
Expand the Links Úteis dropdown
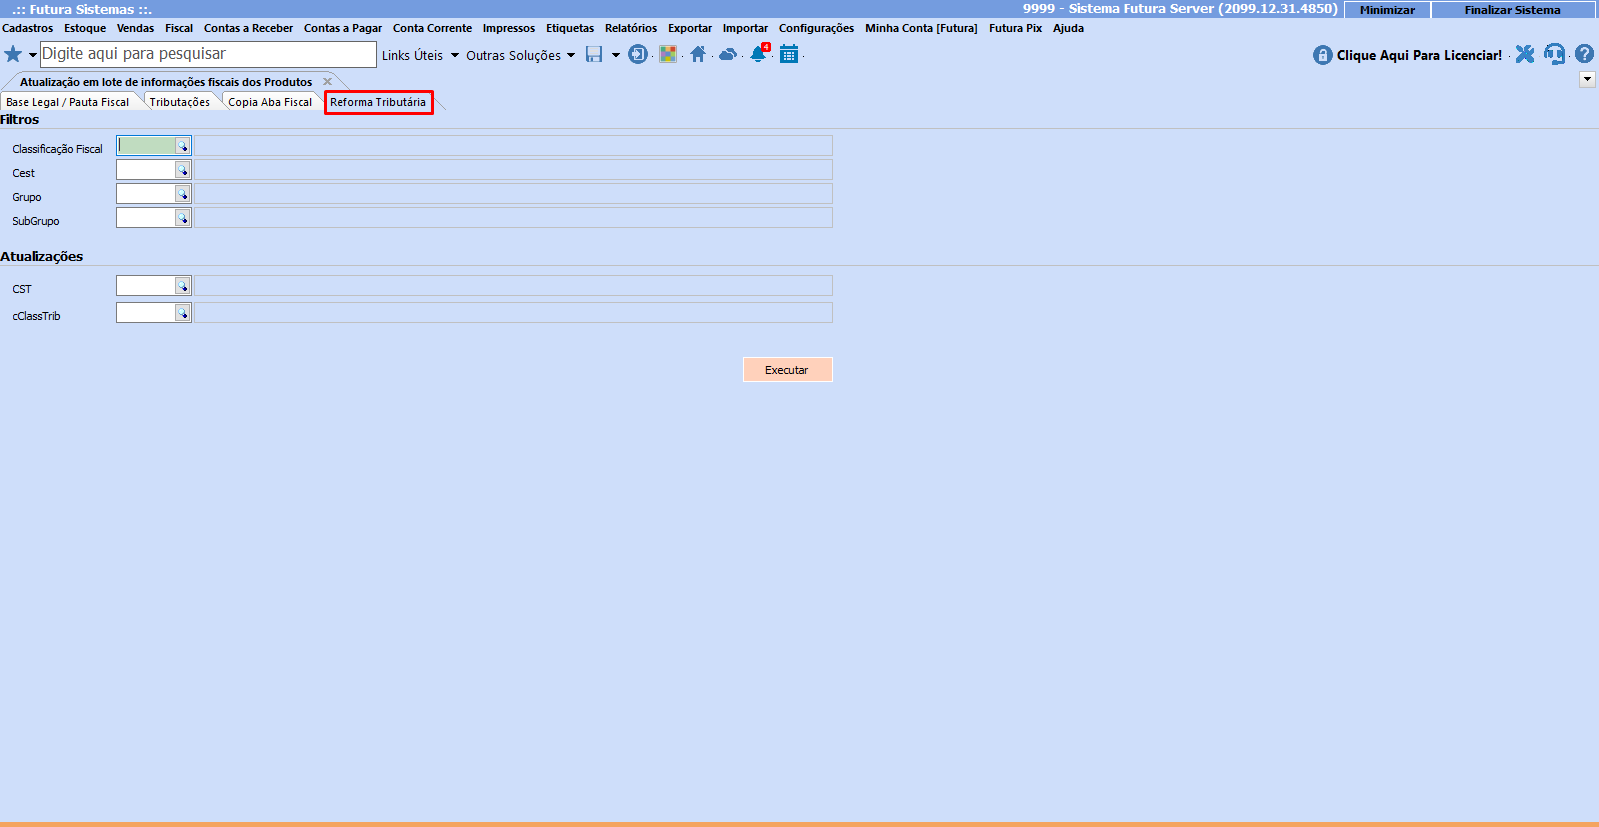point(420,55)
